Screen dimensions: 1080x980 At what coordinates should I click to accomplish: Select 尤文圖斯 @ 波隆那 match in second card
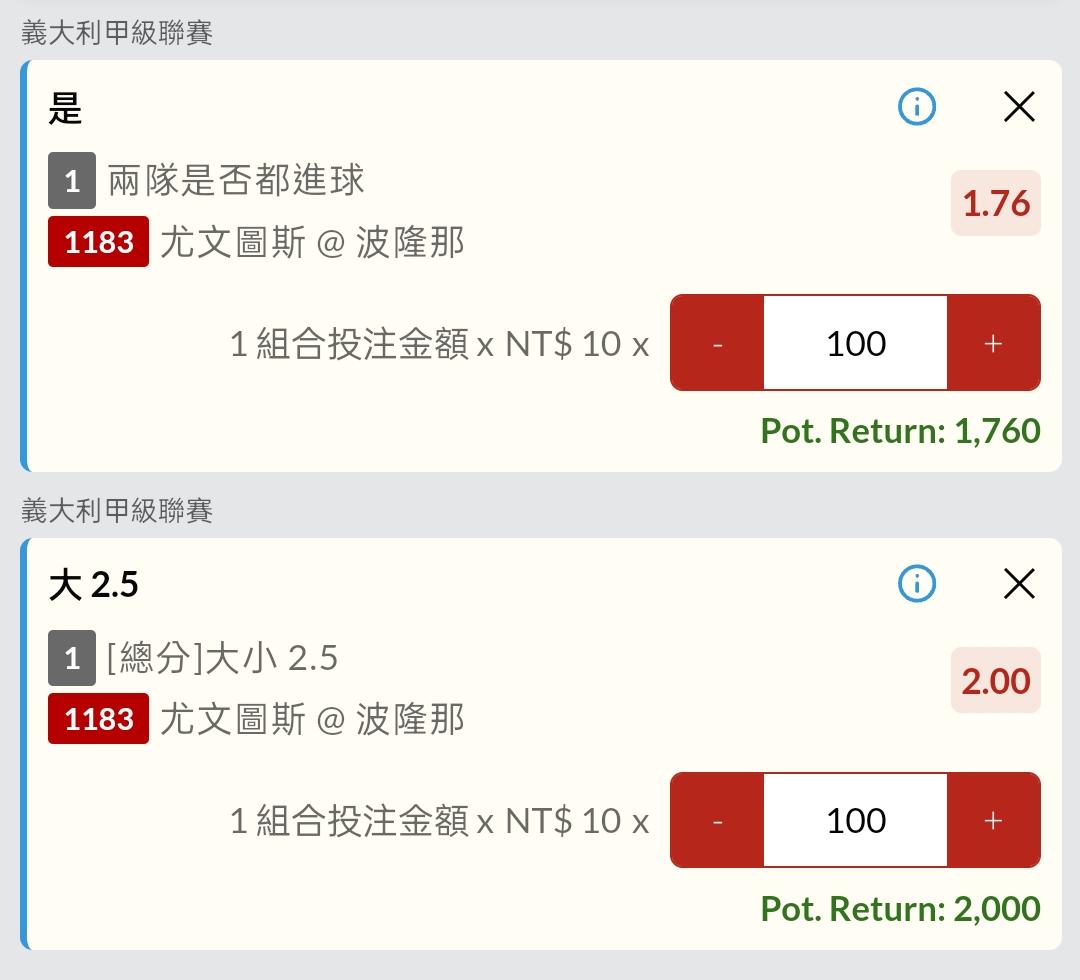312,720
